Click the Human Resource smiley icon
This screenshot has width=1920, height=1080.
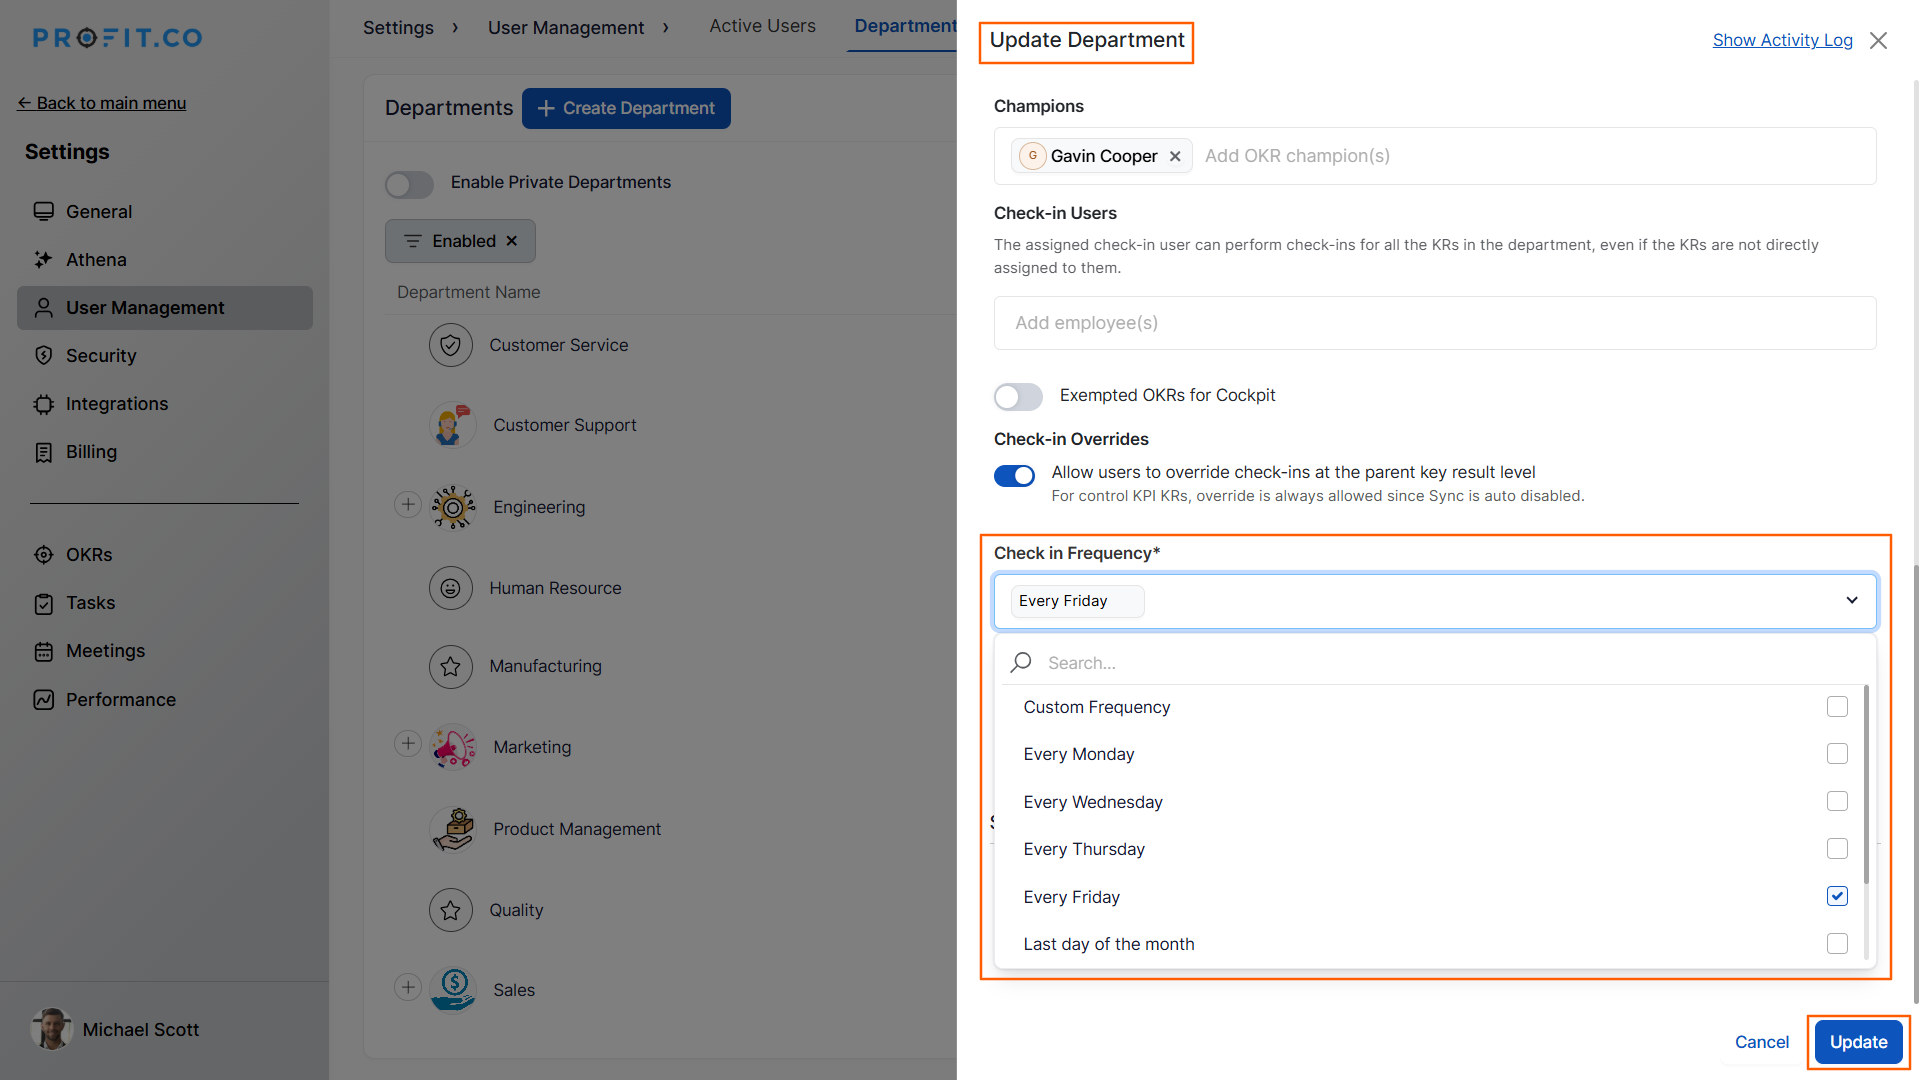click(451, 588)
